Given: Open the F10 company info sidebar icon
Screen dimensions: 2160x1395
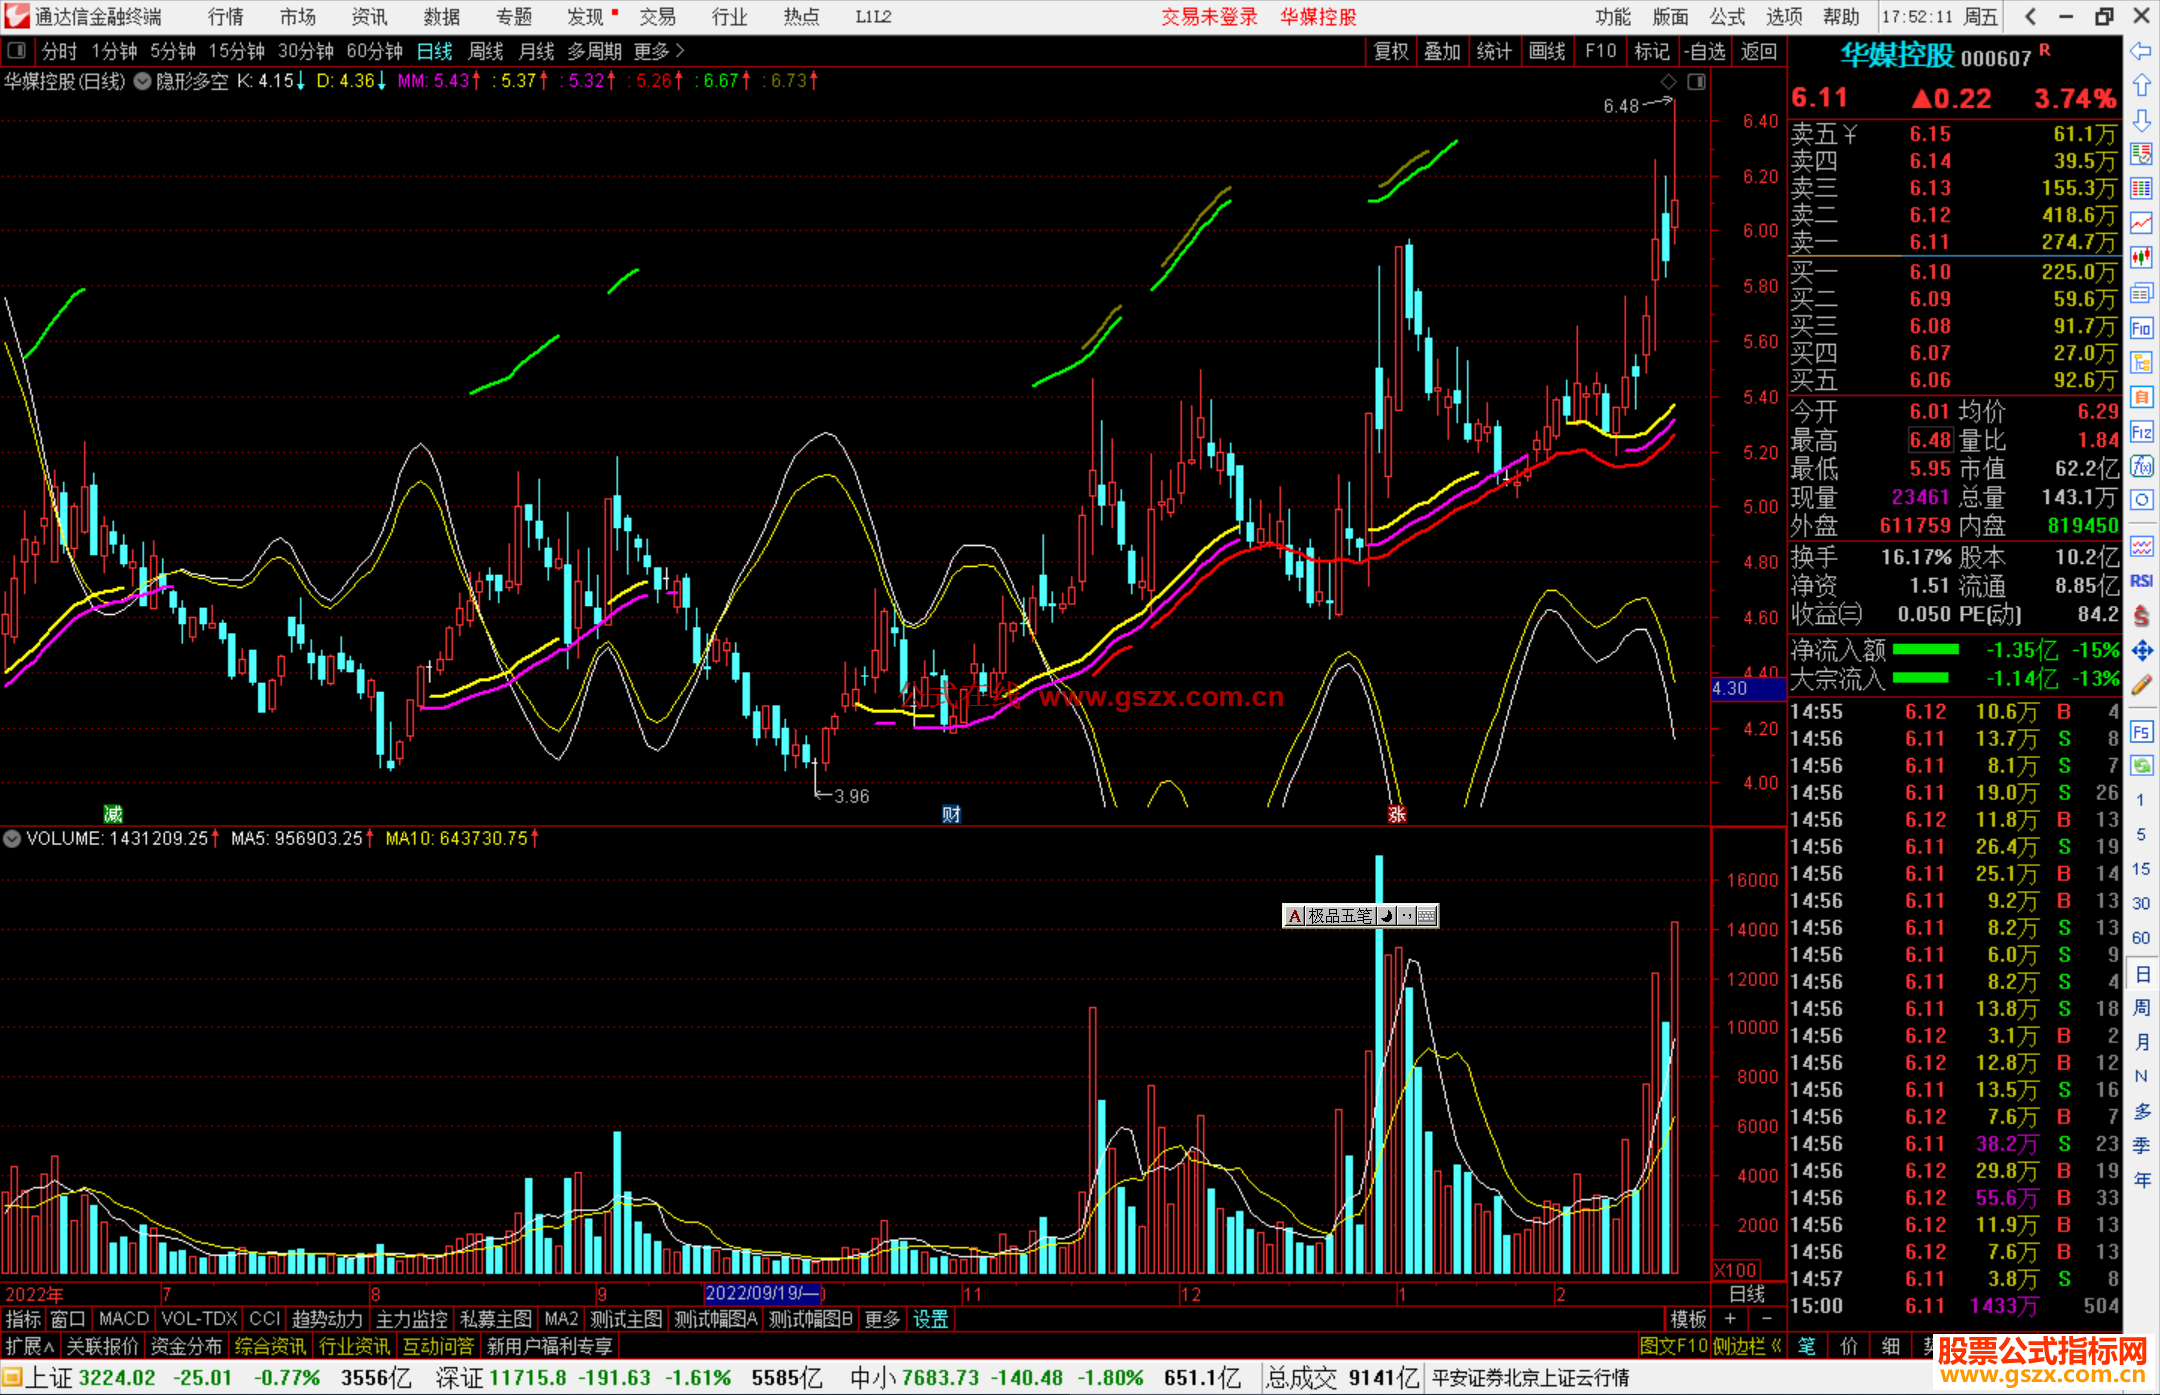Looking at the screenshot, I should (x=2141, y=328).
